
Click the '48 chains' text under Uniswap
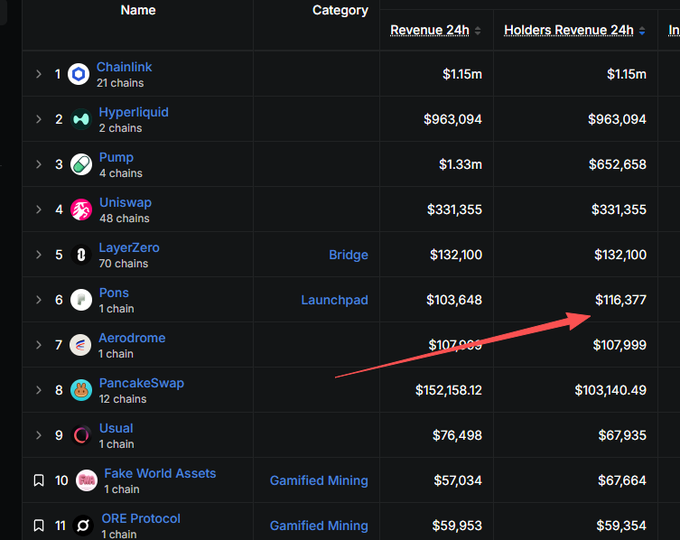coord(124,218)
